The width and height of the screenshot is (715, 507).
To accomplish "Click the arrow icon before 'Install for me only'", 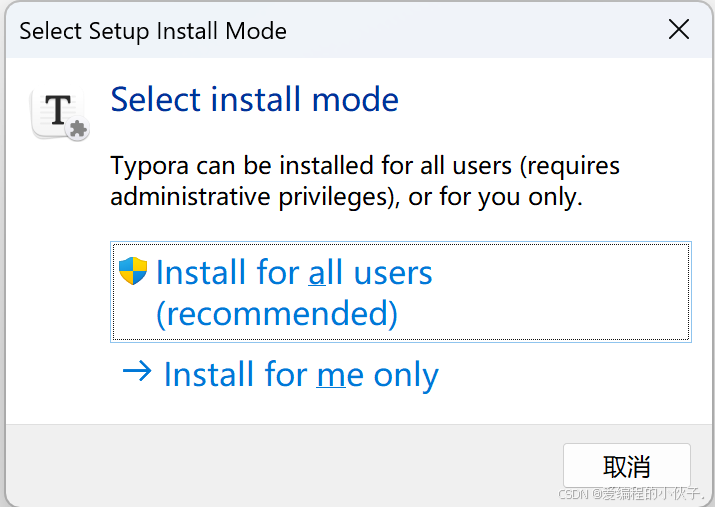I will [136, 373].
